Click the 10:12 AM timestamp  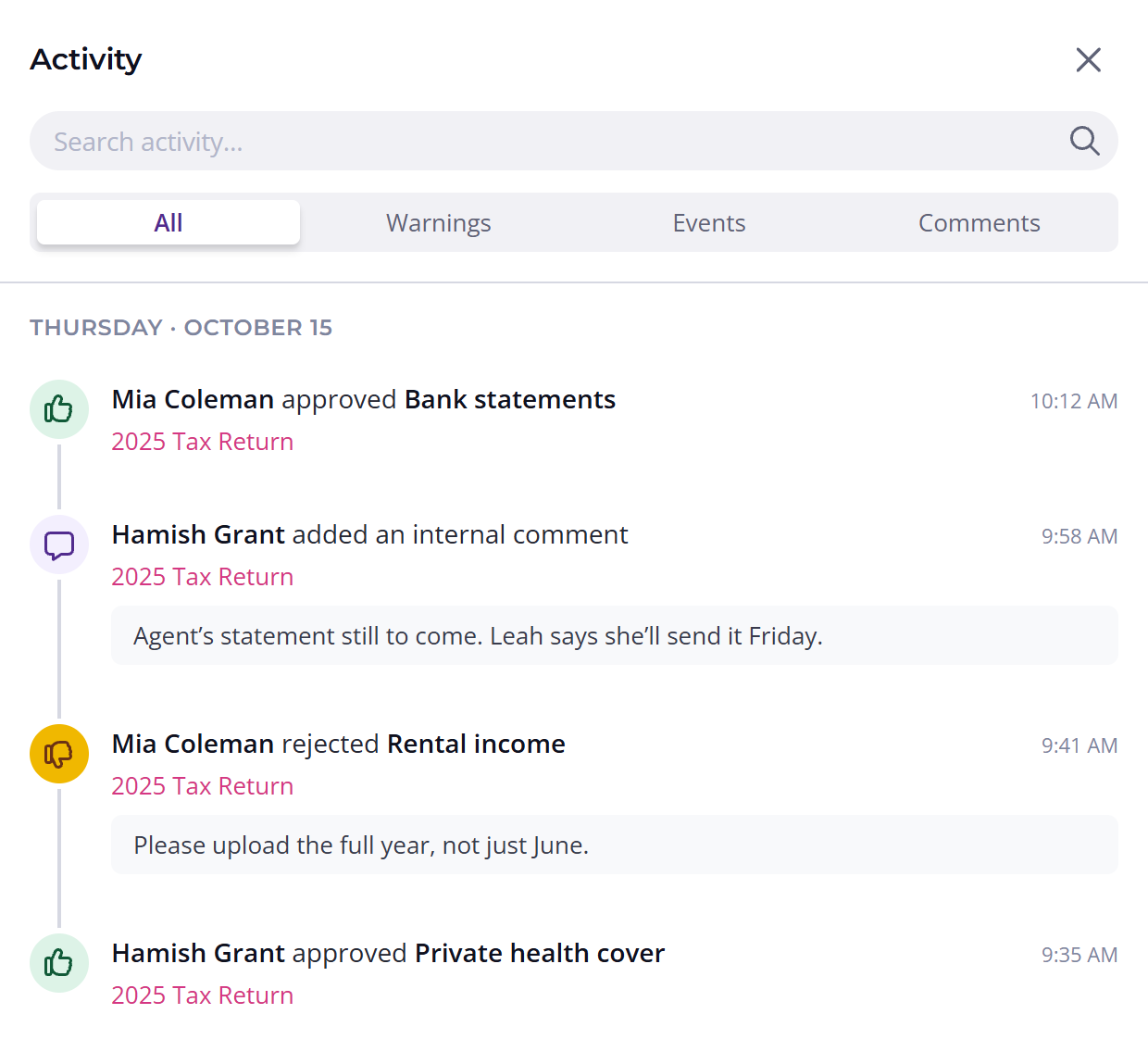pyautogui.click(x=1073, y=401)
